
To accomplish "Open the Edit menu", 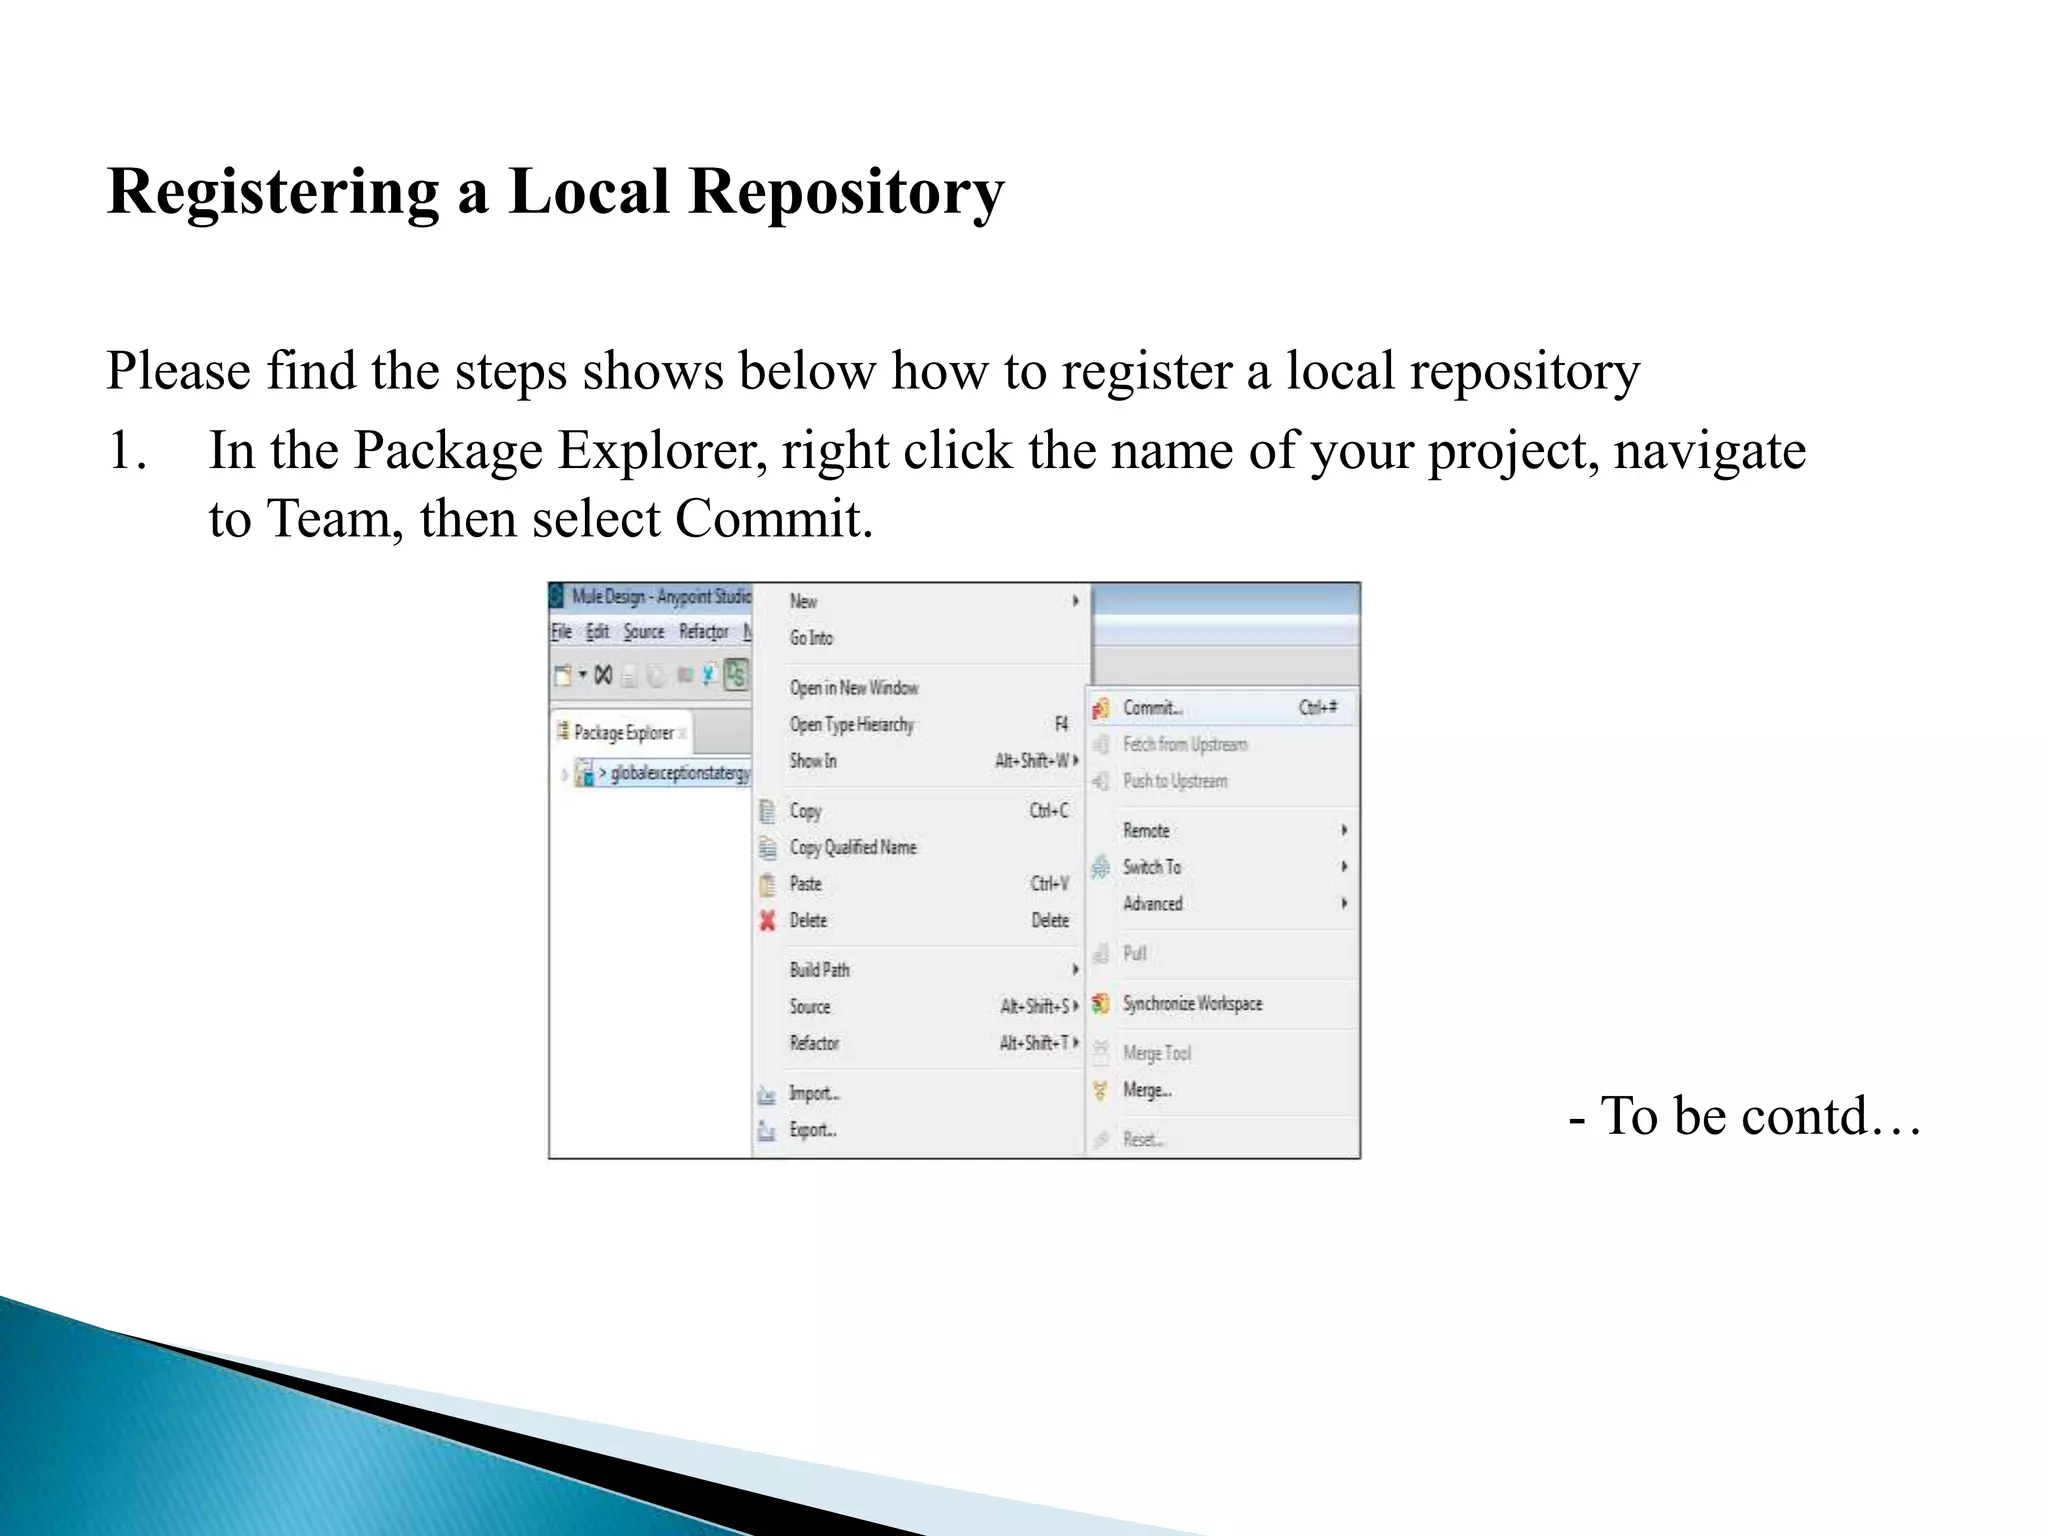I will [597, 632].
